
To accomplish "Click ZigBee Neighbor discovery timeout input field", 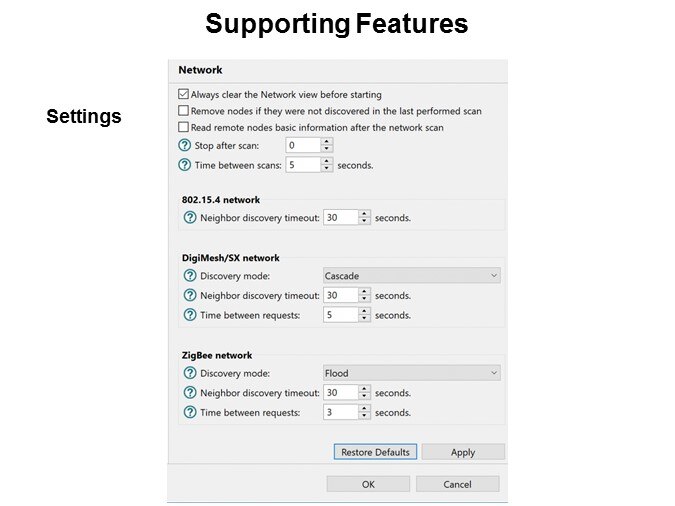I will click(x=340, y=393).
